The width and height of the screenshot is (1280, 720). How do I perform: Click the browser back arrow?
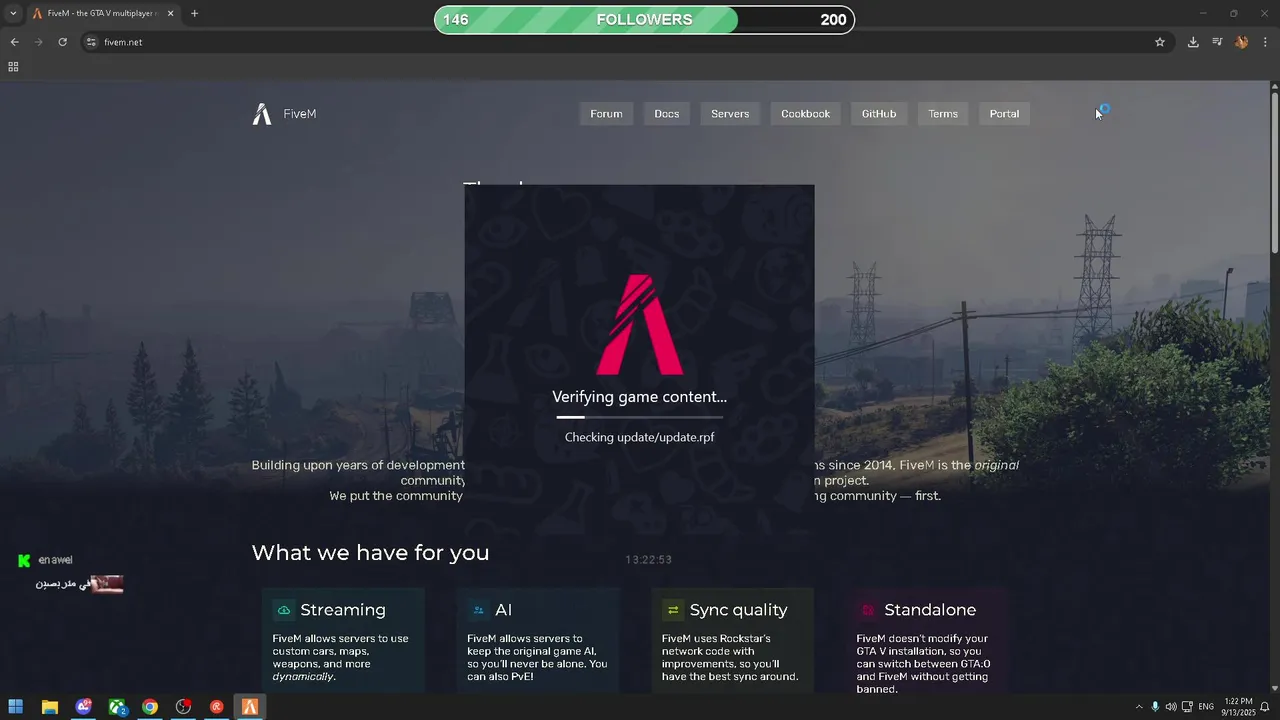click(x=14, y=42)
